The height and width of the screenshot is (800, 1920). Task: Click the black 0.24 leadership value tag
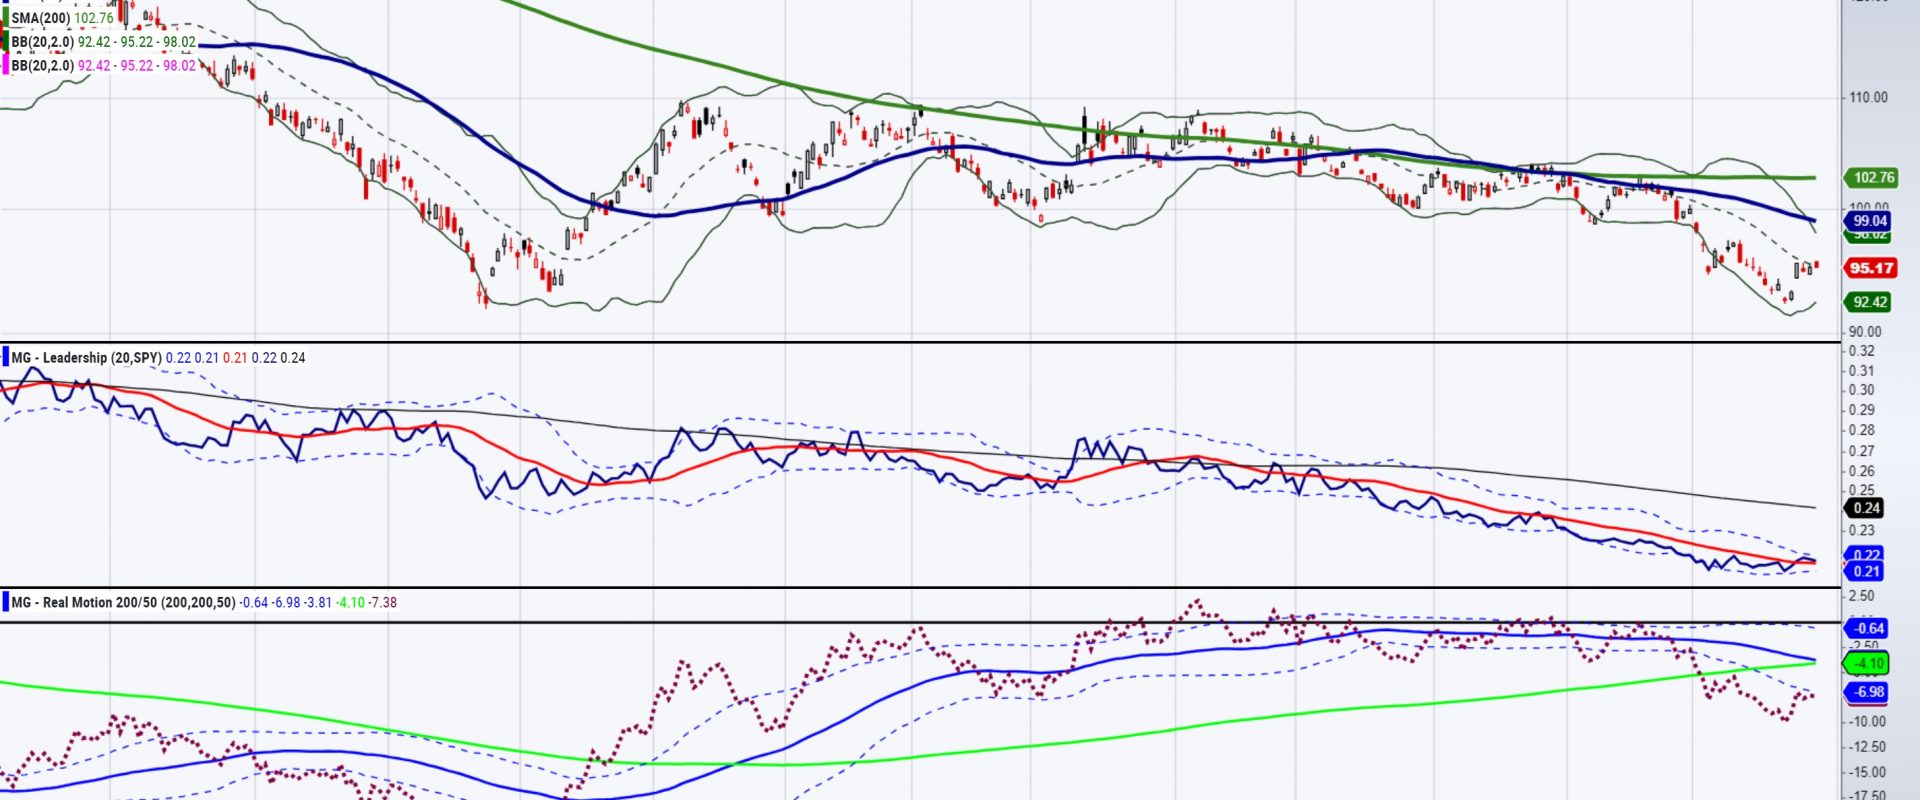(1866, 507)
